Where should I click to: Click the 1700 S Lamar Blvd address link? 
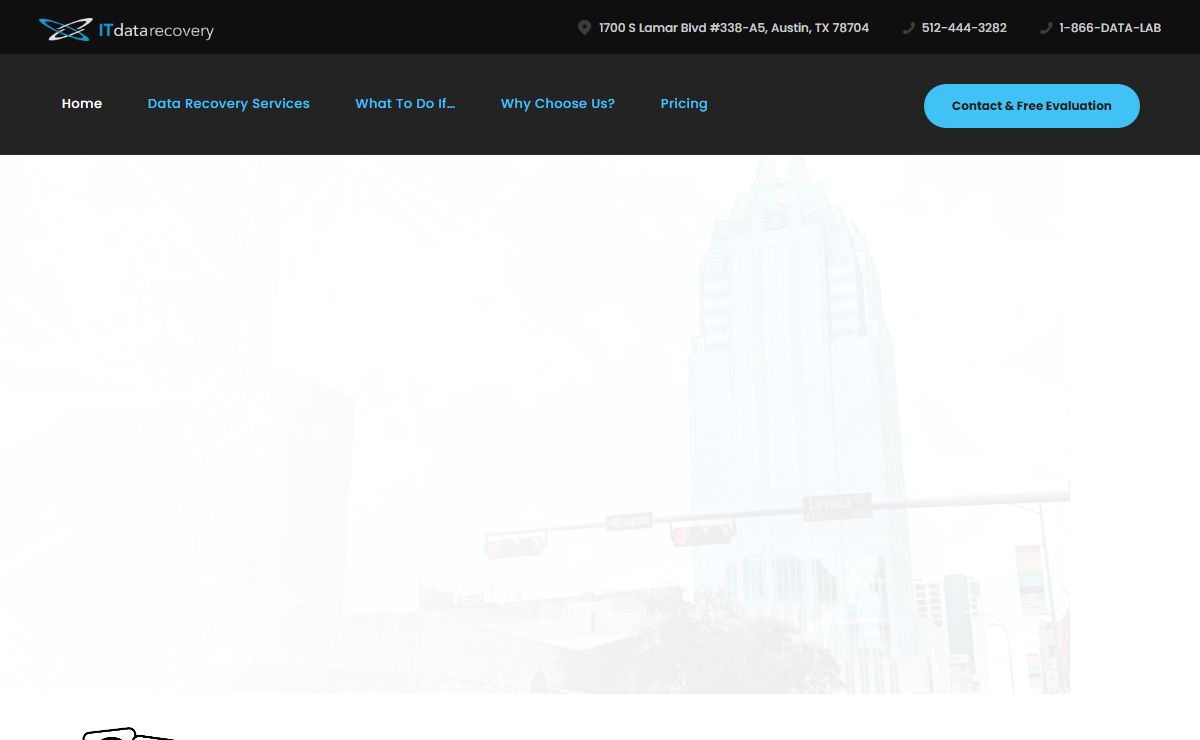point(733,28)
